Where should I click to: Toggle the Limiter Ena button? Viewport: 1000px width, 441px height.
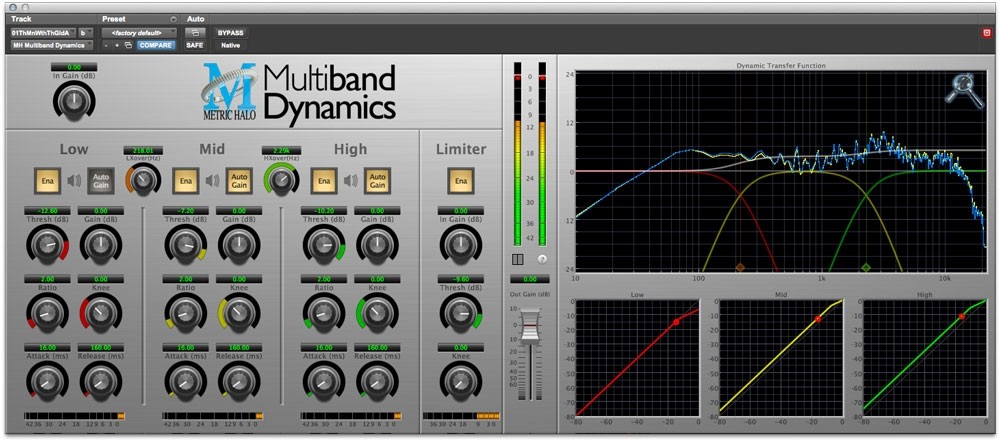point(460,181)
